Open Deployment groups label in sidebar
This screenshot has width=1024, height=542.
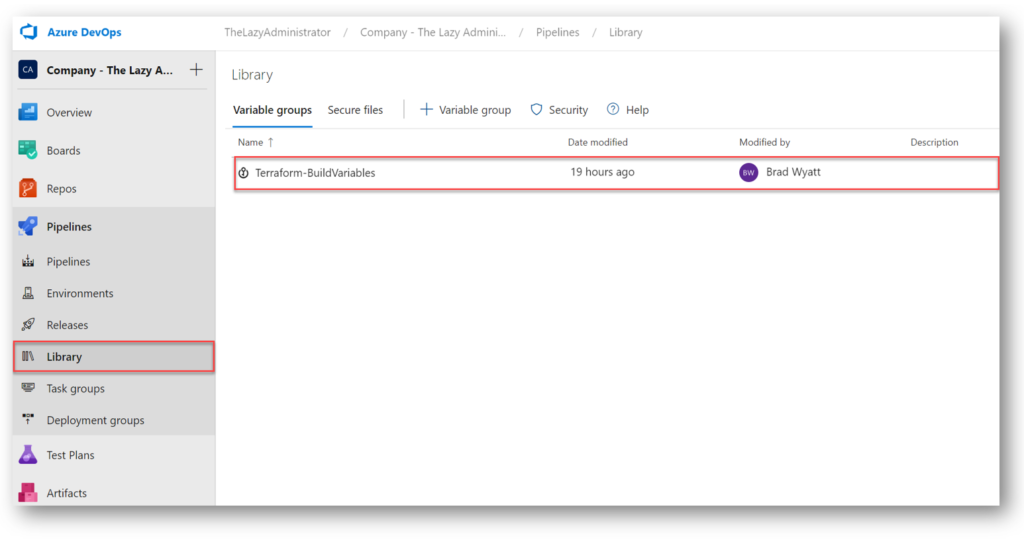pyautogui.click(x=95, y=421)
